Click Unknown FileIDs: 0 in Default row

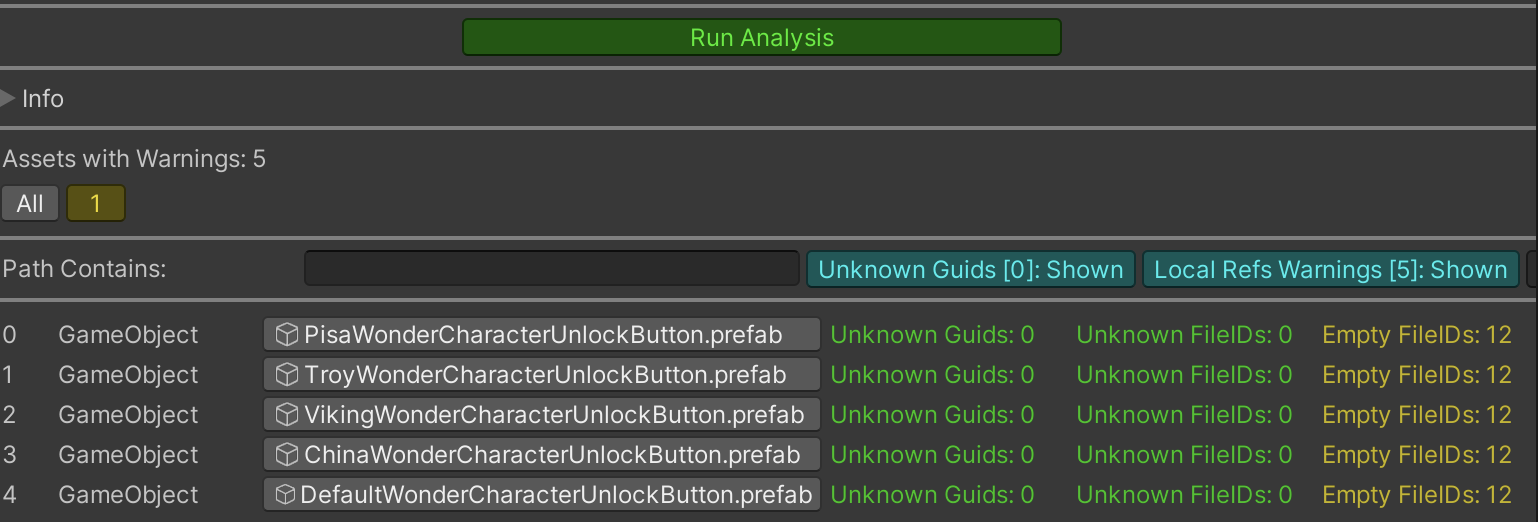pos(1184,495)
